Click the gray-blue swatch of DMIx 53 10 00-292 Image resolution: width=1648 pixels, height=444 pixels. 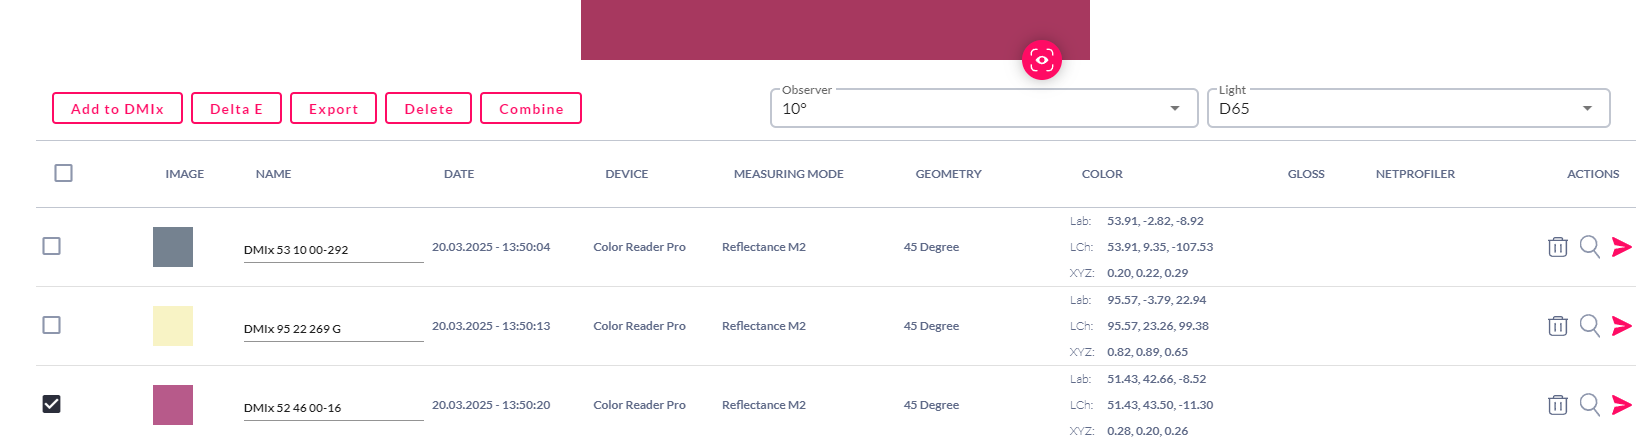coord(173,247)
